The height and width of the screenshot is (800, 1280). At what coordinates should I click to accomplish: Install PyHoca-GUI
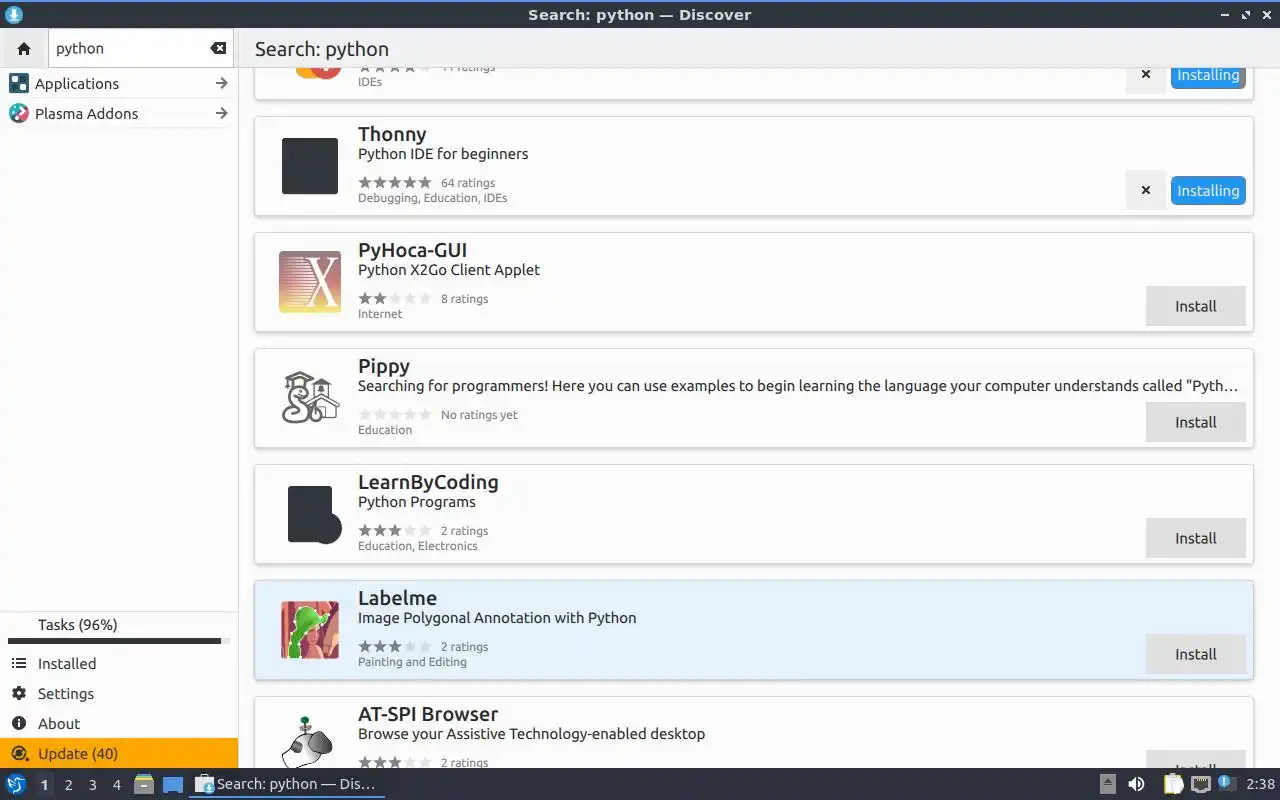pos(1196,306)
